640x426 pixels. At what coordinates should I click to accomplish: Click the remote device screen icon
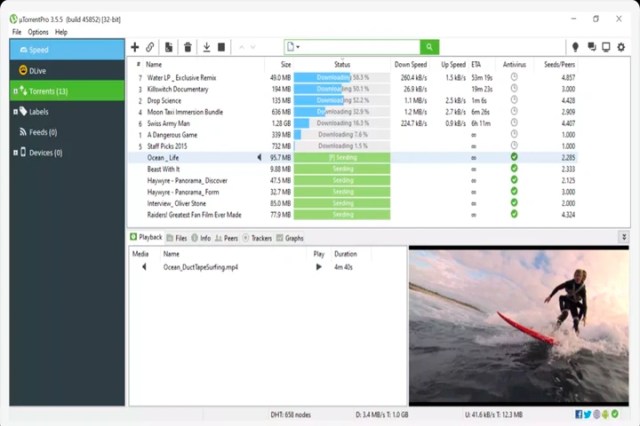tap(606, 47)
